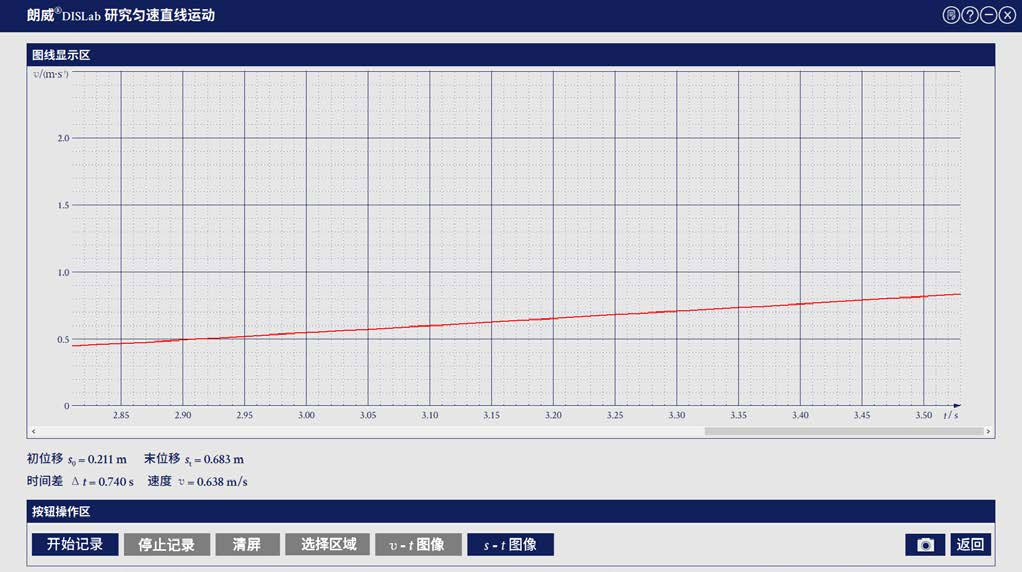Start recording with 开始记录
Viewport: 1022px width, 572px height.
75,545
